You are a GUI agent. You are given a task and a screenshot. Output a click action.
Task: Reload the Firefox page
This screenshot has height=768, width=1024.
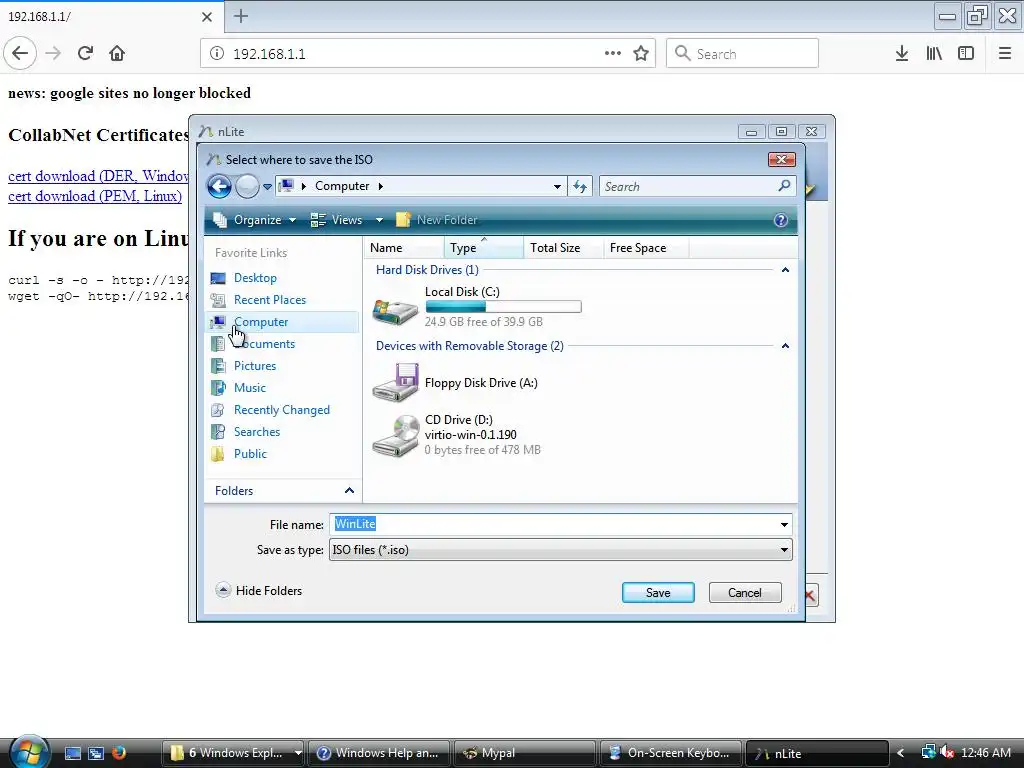[x=85, y=54]
